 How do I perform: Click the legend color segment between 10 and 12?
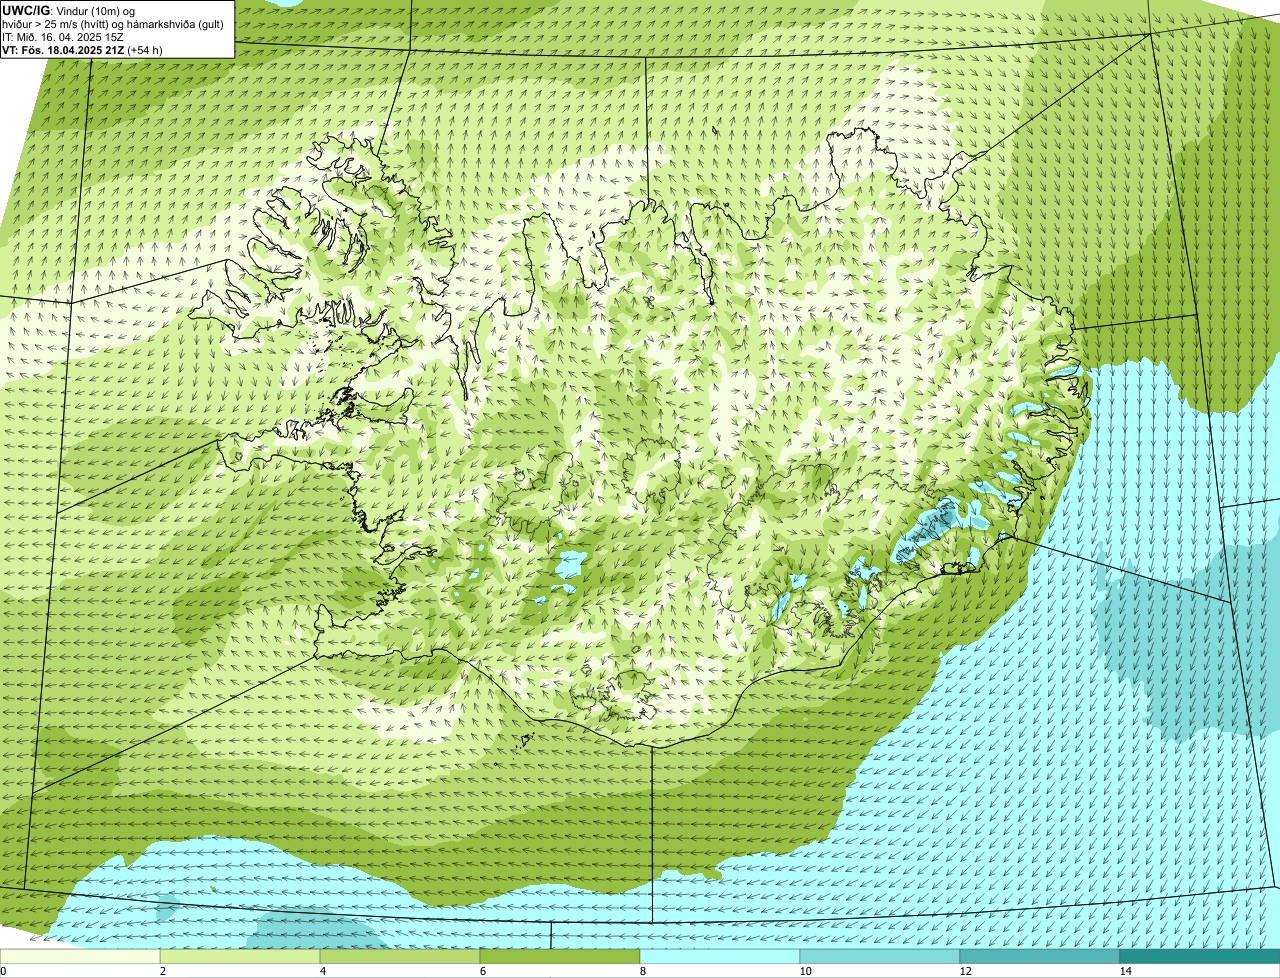(880, 956)
